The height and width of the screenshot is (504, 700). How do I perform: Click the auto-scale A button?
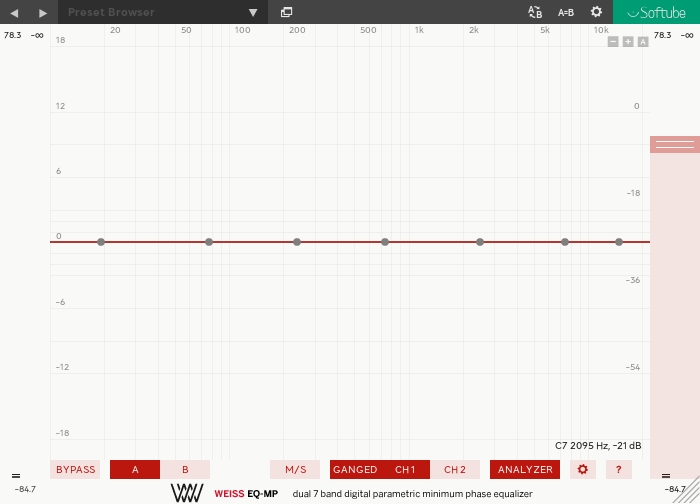coord(642,42)
